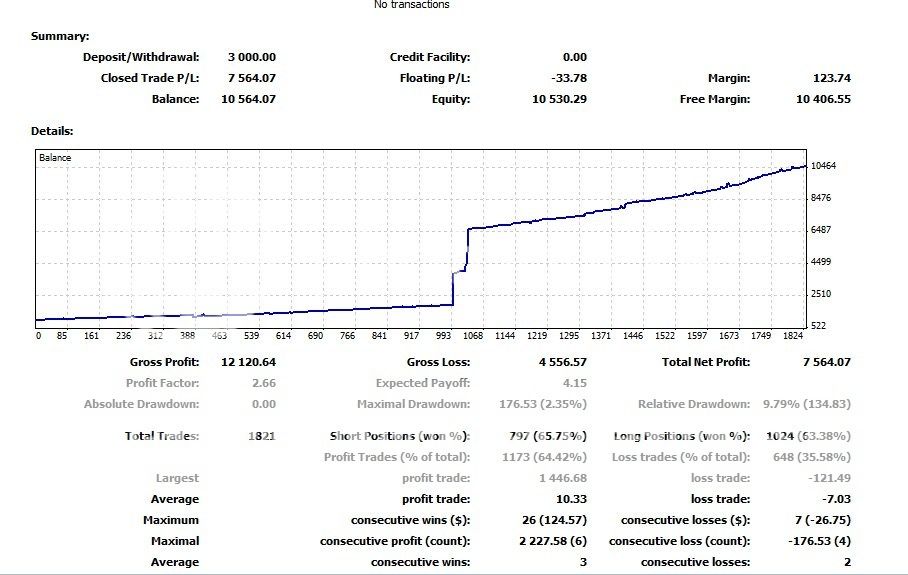Image resolution: width=908 pixels, height=575 pixels.
Task: Click the 10464 label on chart y-axis
Action: pos(823,166)
